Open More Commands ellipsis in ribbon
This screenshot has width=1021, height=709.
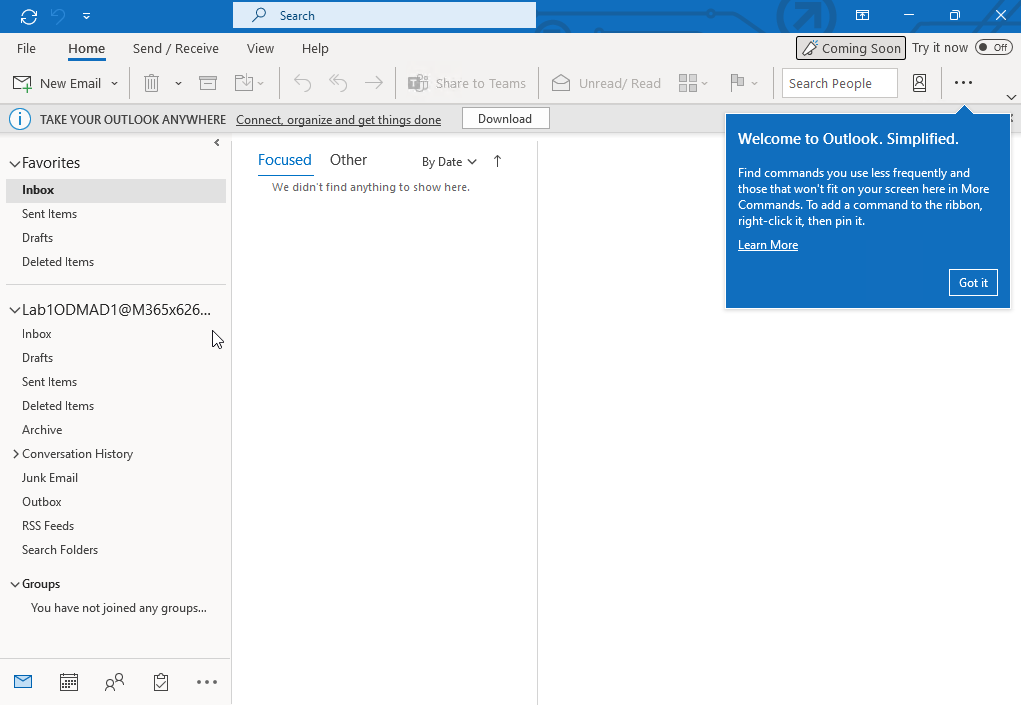click(x=963, y=83)
